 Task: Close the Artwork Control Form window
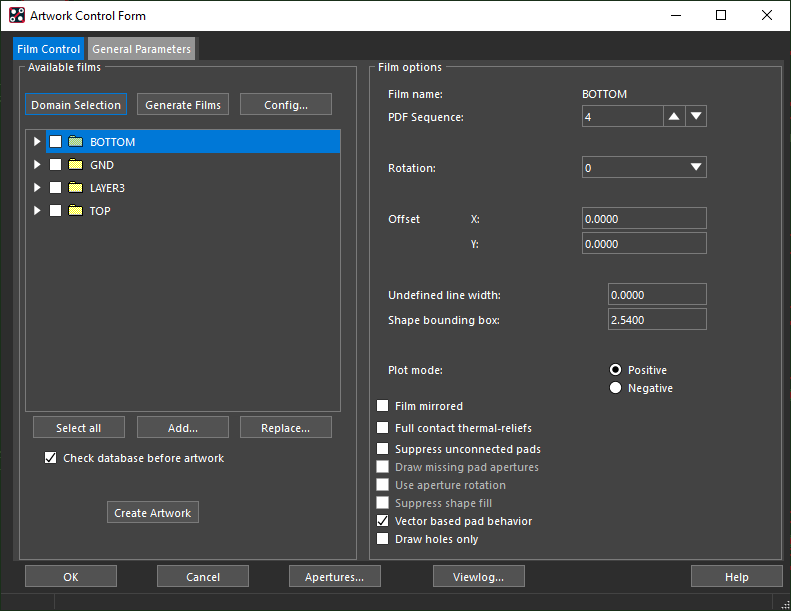coord(767,15)
